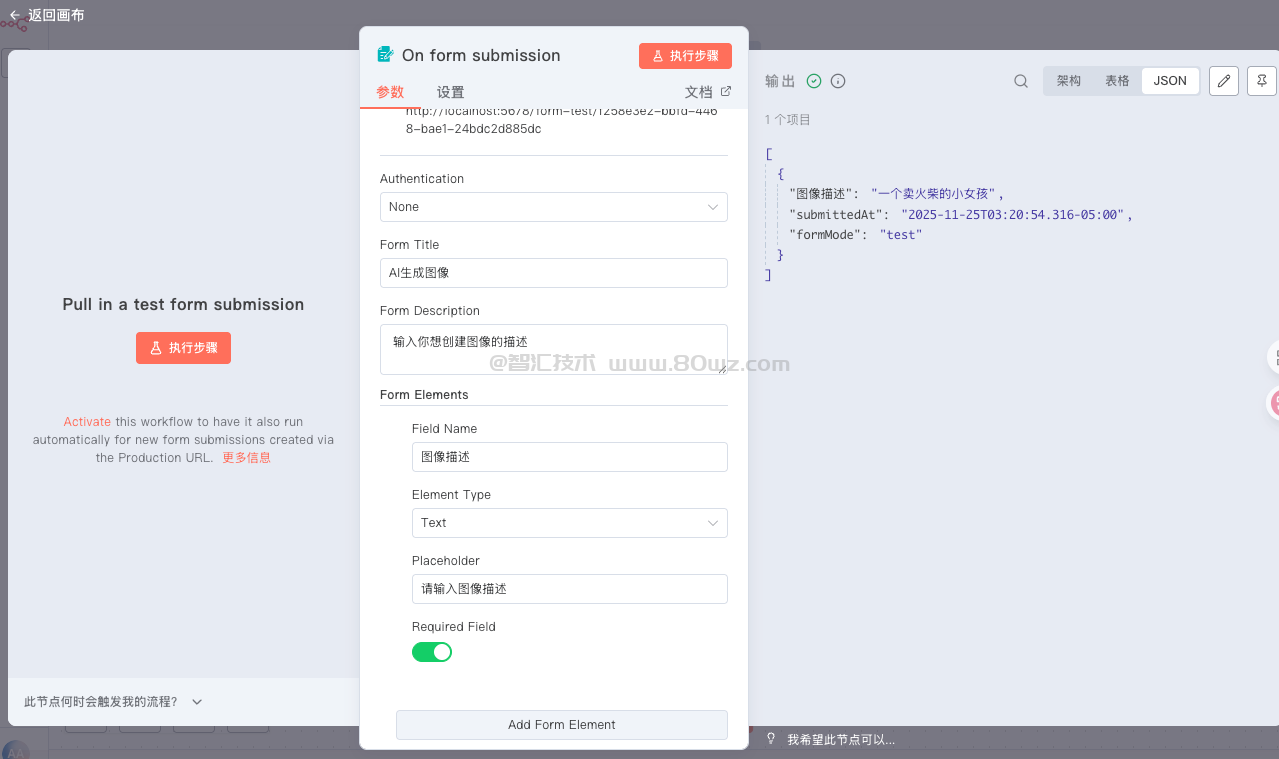
Task: Click Add Form Element button
Action: tap(561, 725)
